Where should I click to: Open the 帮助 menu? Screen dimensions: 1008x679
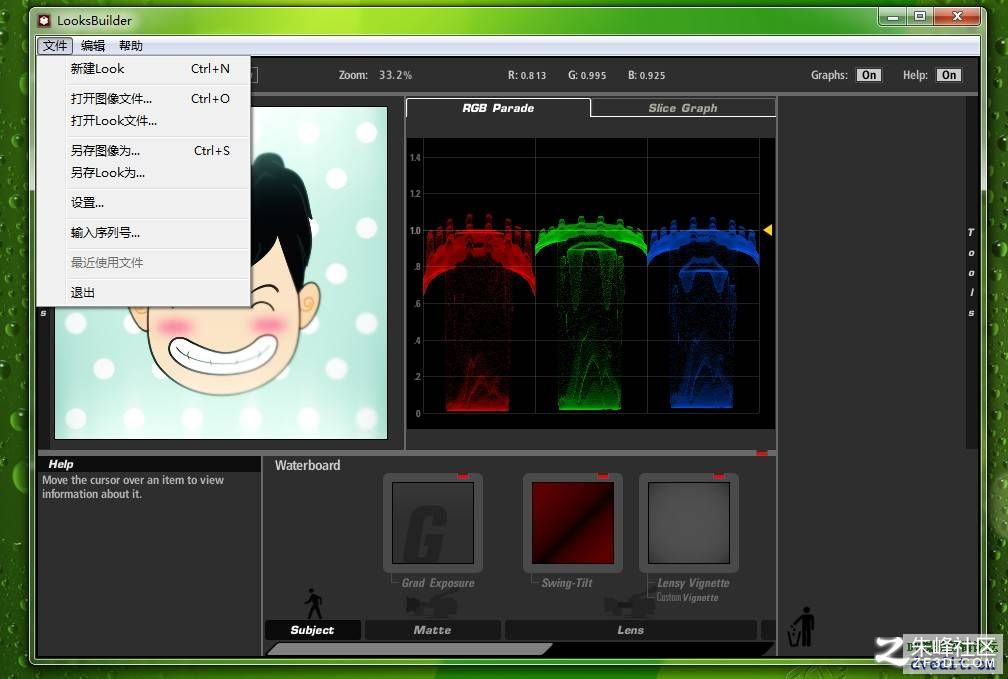pos(130,46)
